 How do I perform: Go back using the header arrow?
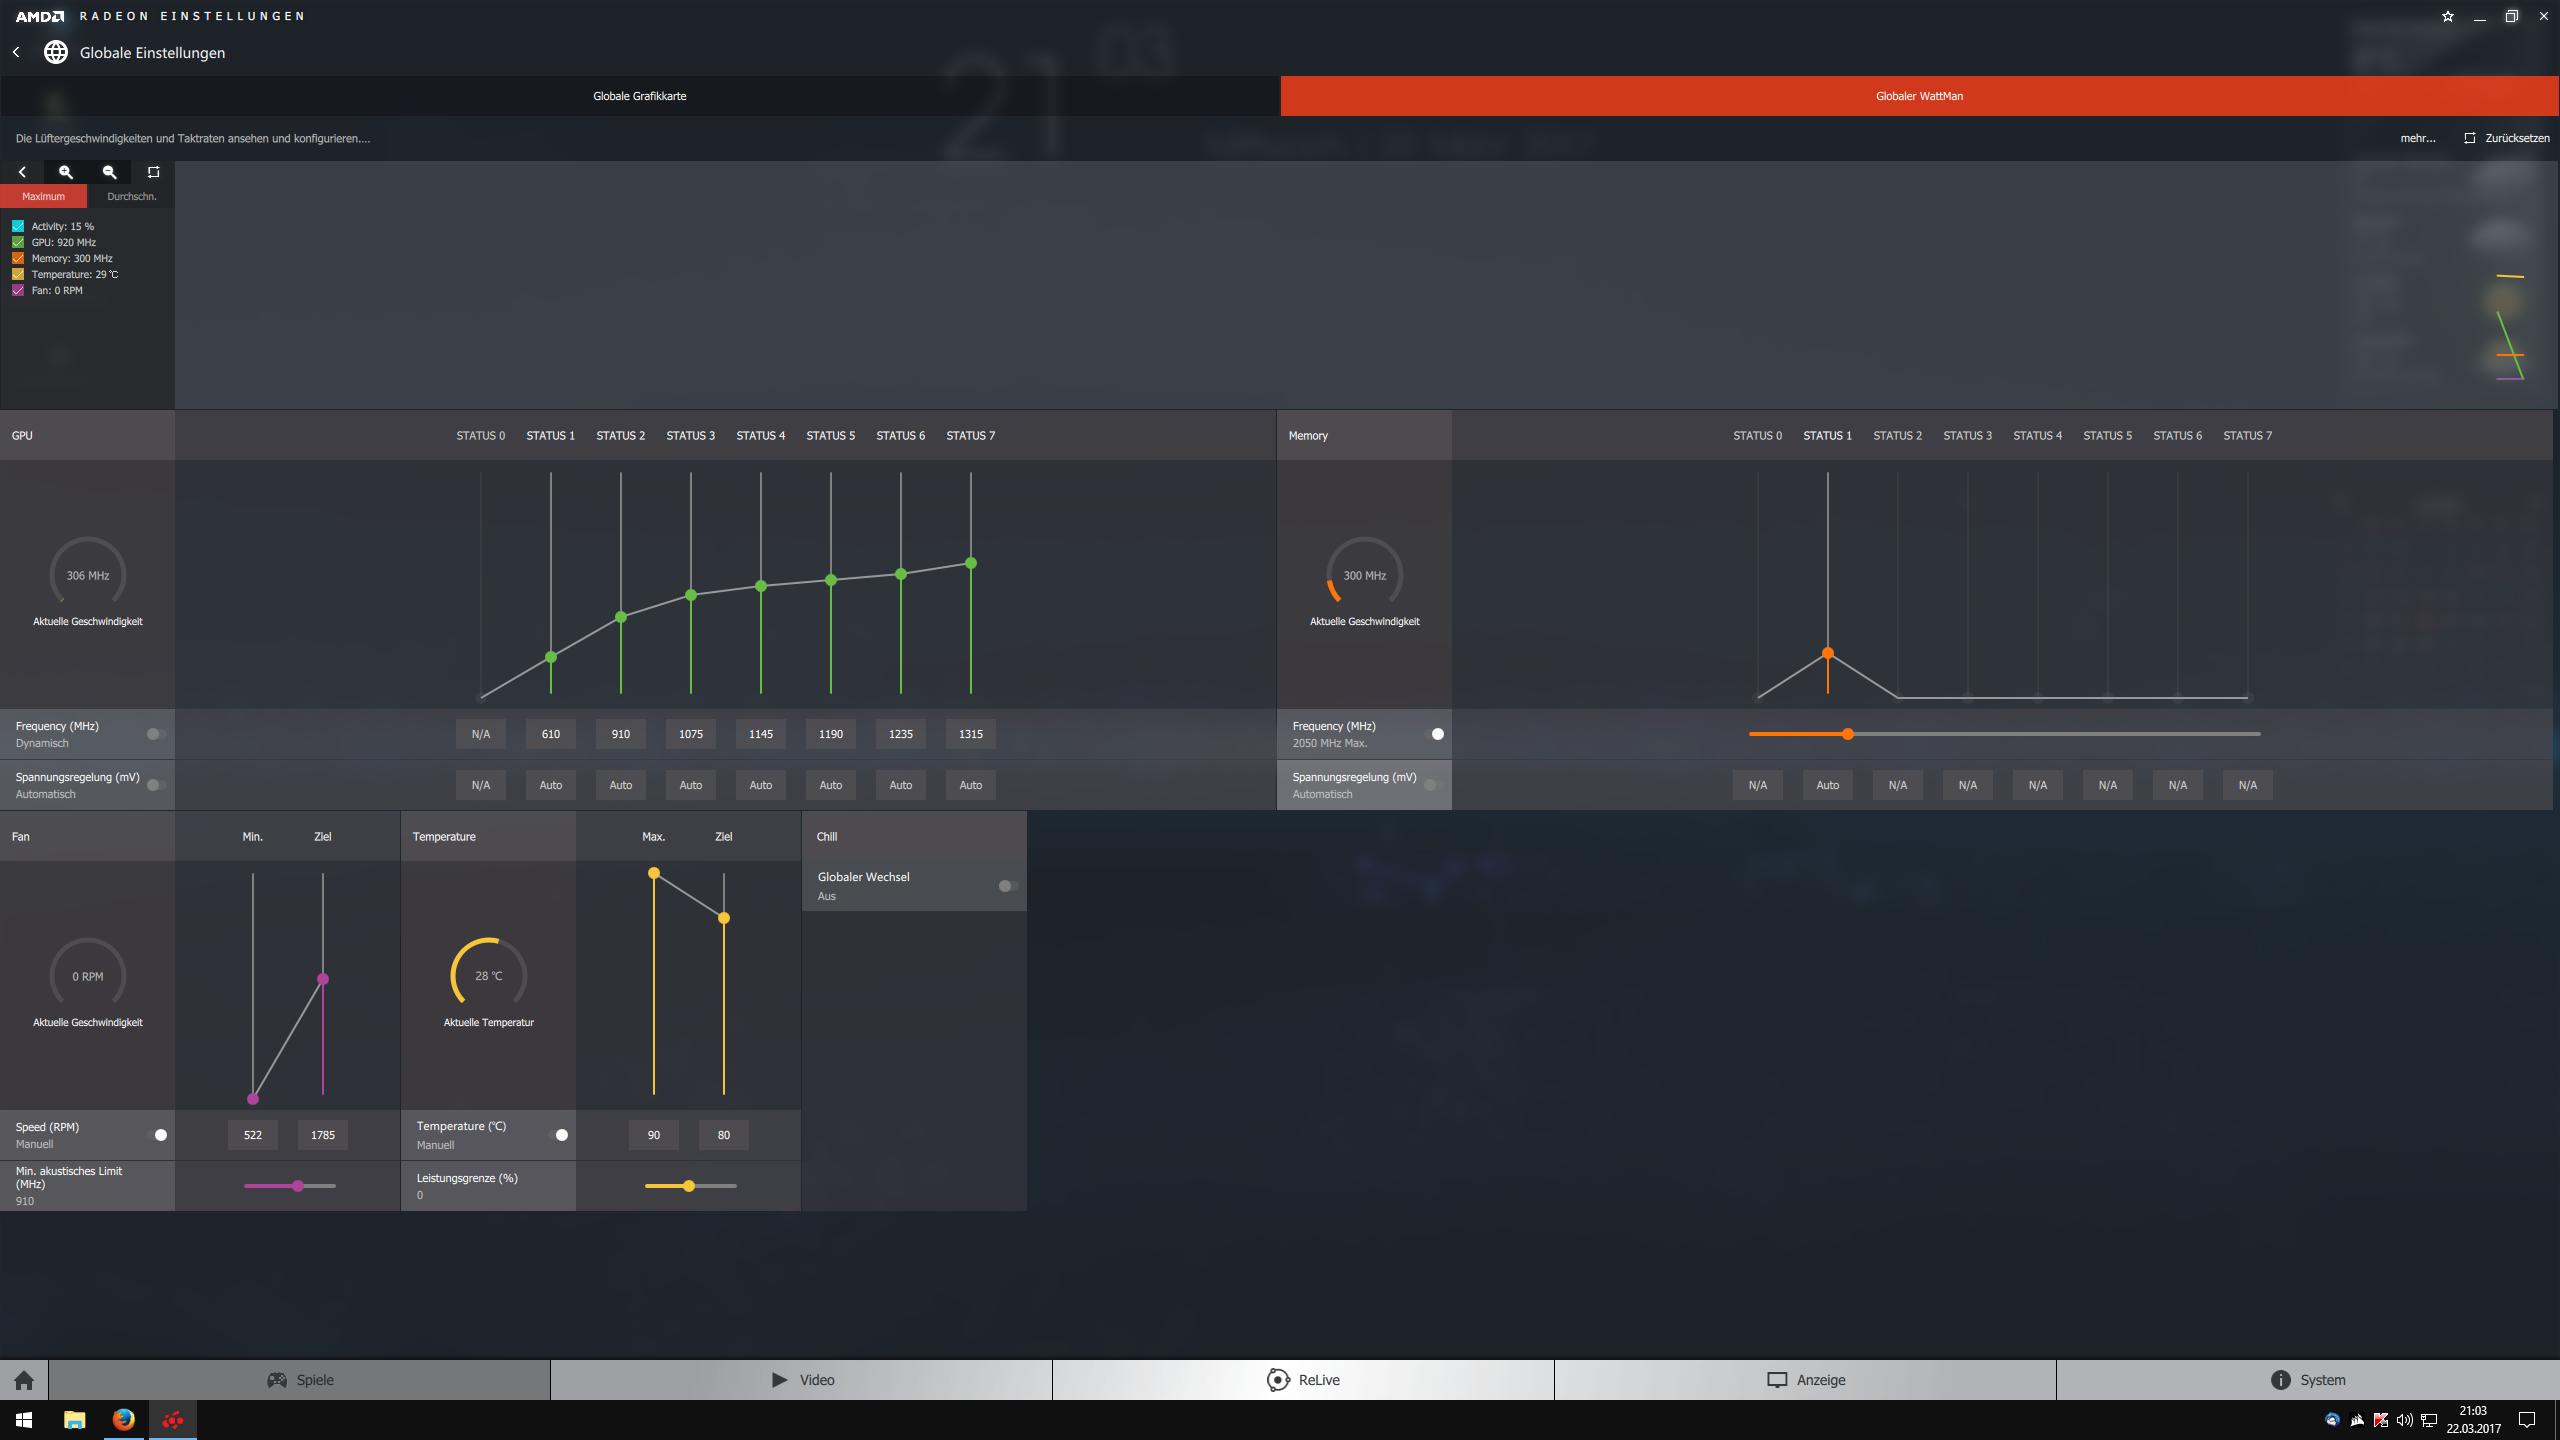[x=17, y=52]
